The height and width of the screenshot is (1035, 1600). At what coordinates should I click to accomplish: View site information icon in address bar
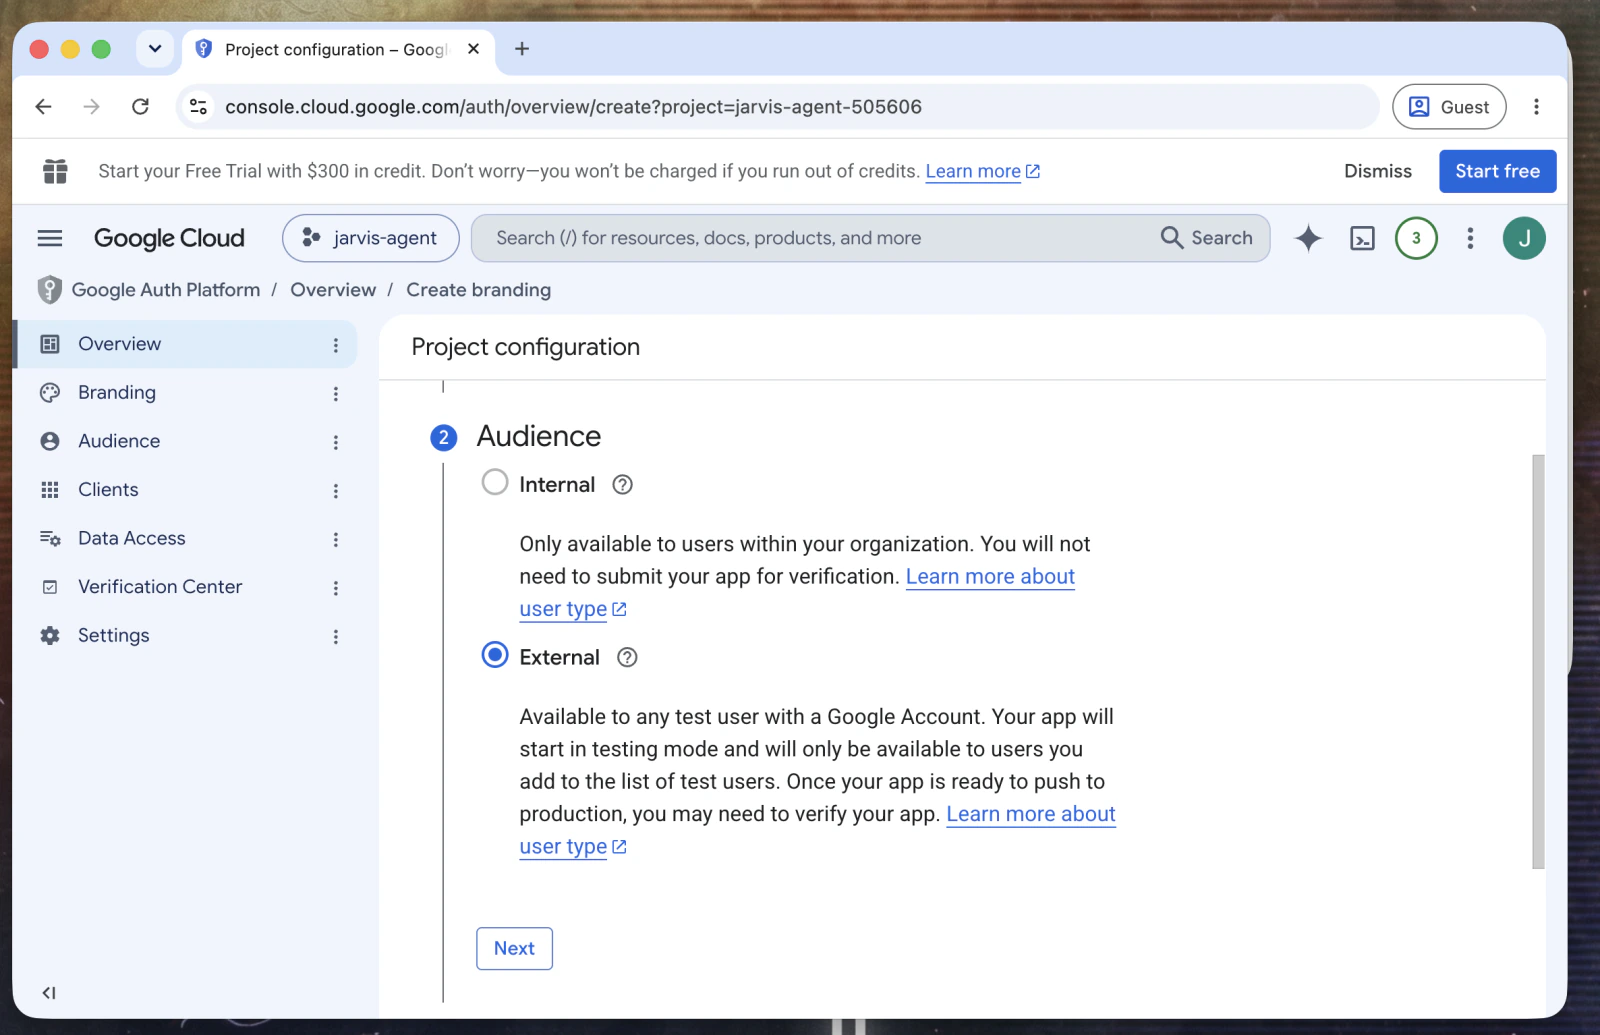[199, 107]
